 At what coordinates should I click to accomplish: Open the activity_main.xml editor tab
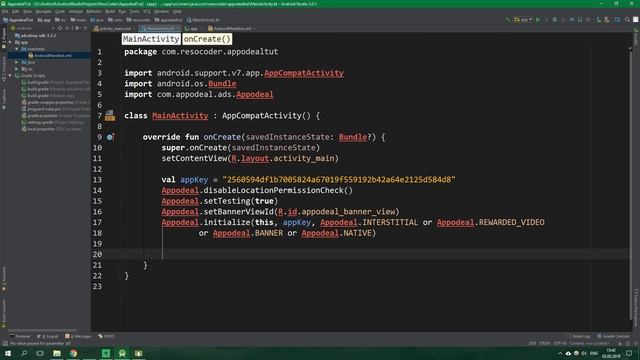113,29
